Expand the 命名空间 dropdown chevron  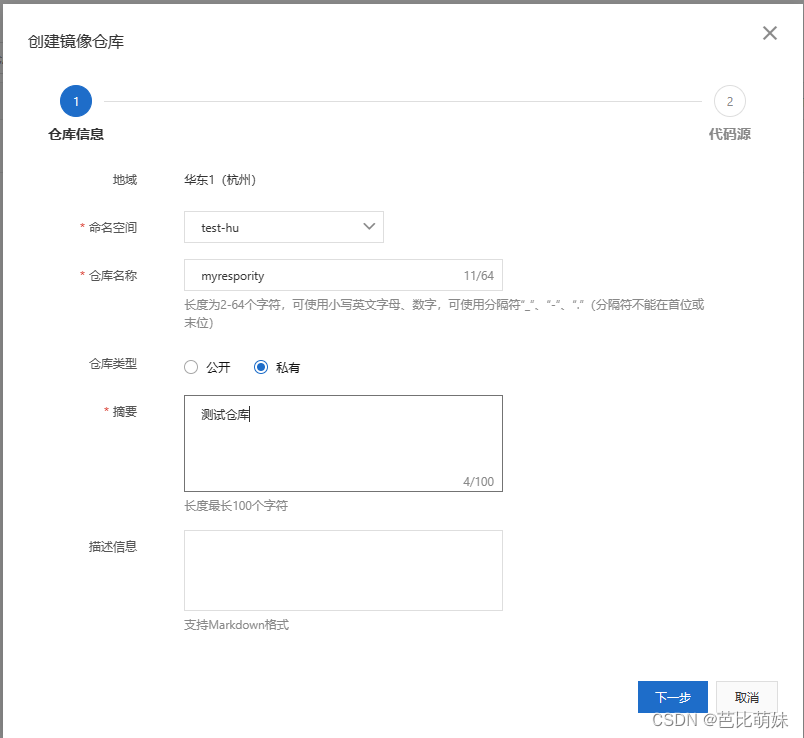point(369,227)
